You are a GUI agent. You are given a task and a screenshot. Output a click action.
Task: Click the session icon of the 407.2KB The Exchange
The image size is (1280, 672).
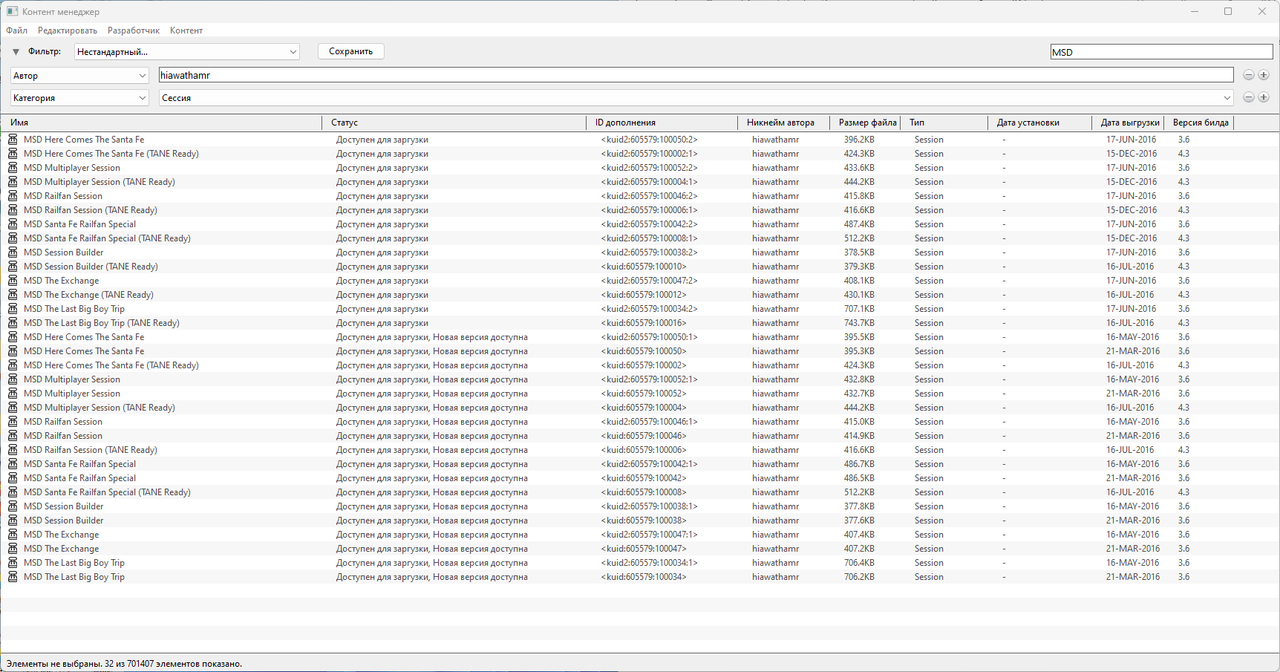point(14,549)
